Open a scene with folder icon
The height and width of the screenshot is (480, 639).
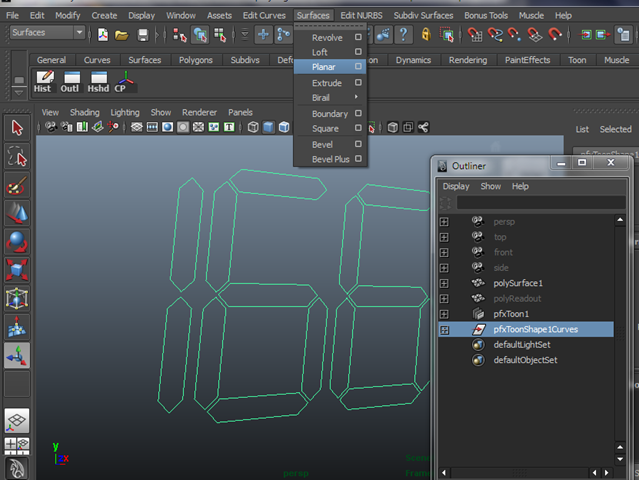tap(121, 35)
